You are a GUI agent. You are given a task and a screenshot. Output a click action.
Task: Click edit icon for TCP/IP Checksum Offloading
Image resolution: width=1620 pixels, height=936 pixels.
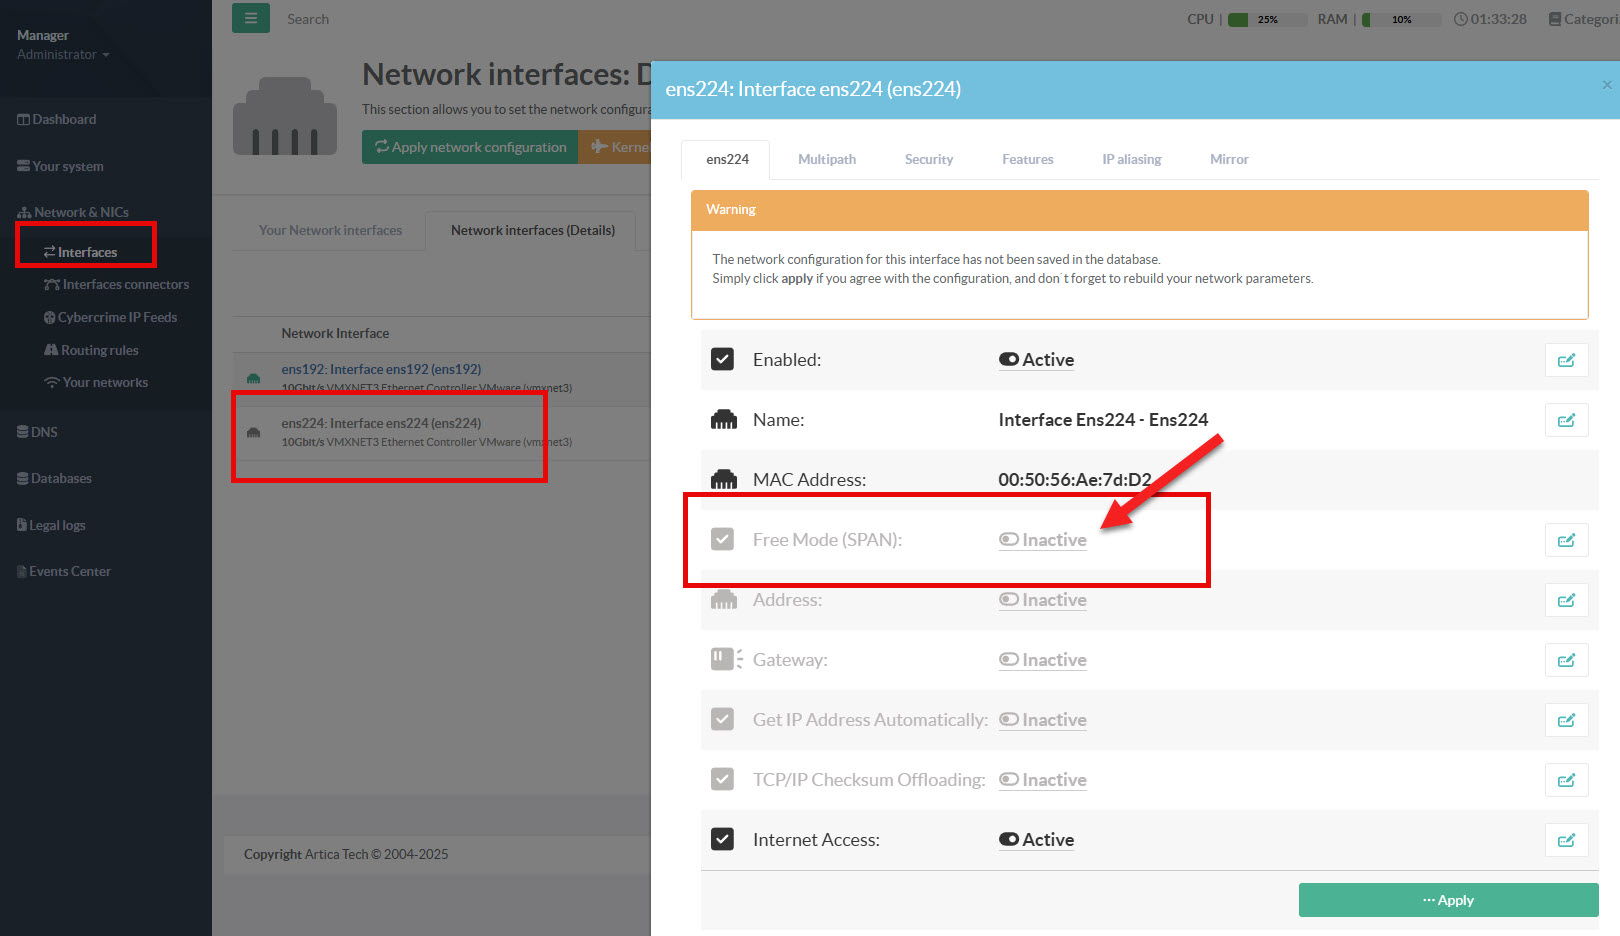1566,780
